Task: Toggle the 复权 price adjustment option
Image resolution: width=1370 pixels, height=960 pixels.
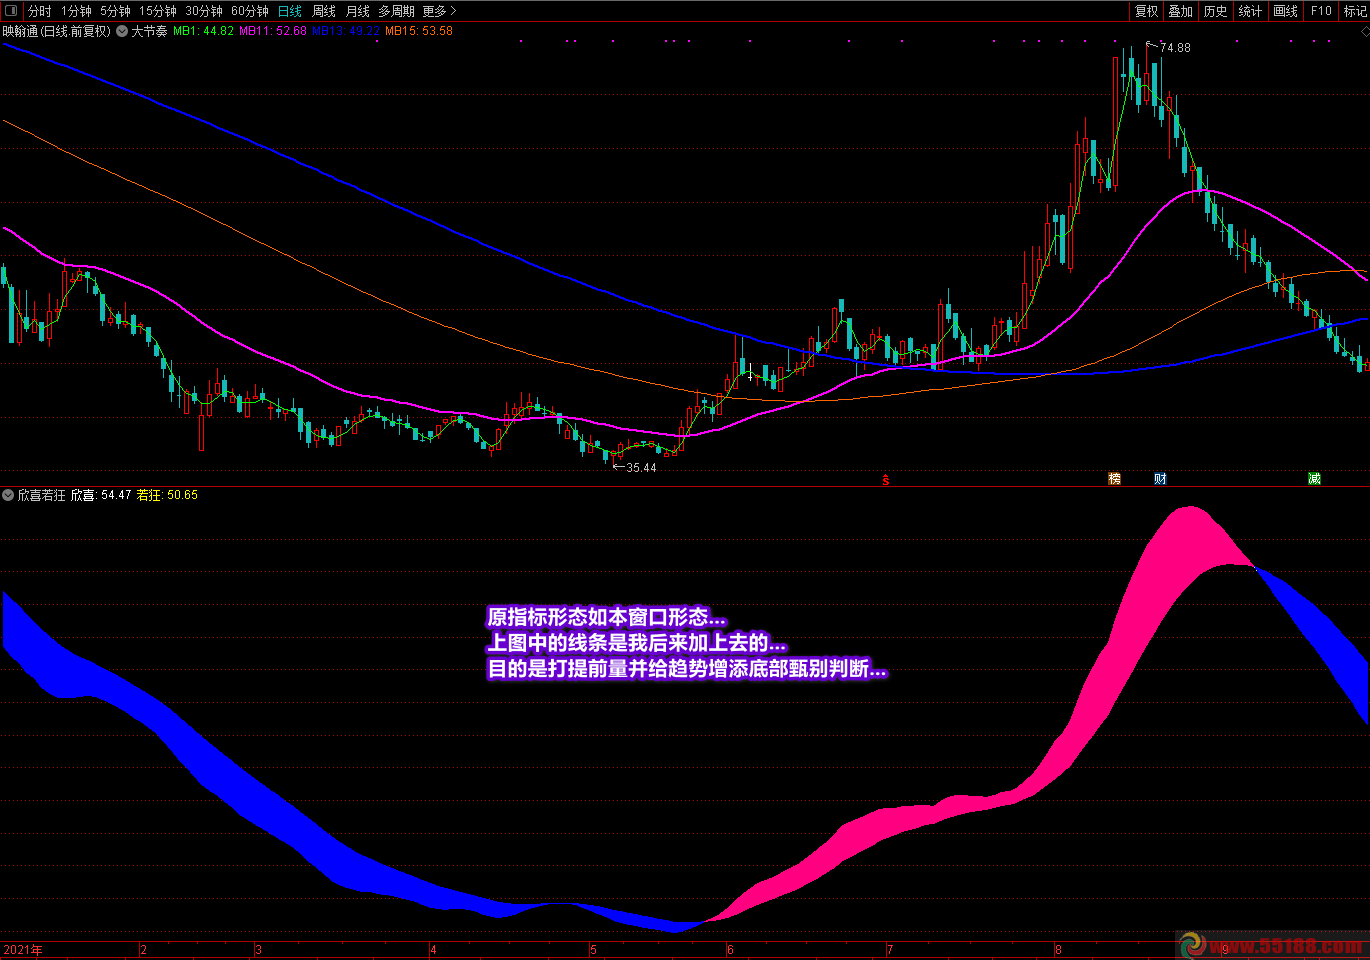Action: 1146,11
